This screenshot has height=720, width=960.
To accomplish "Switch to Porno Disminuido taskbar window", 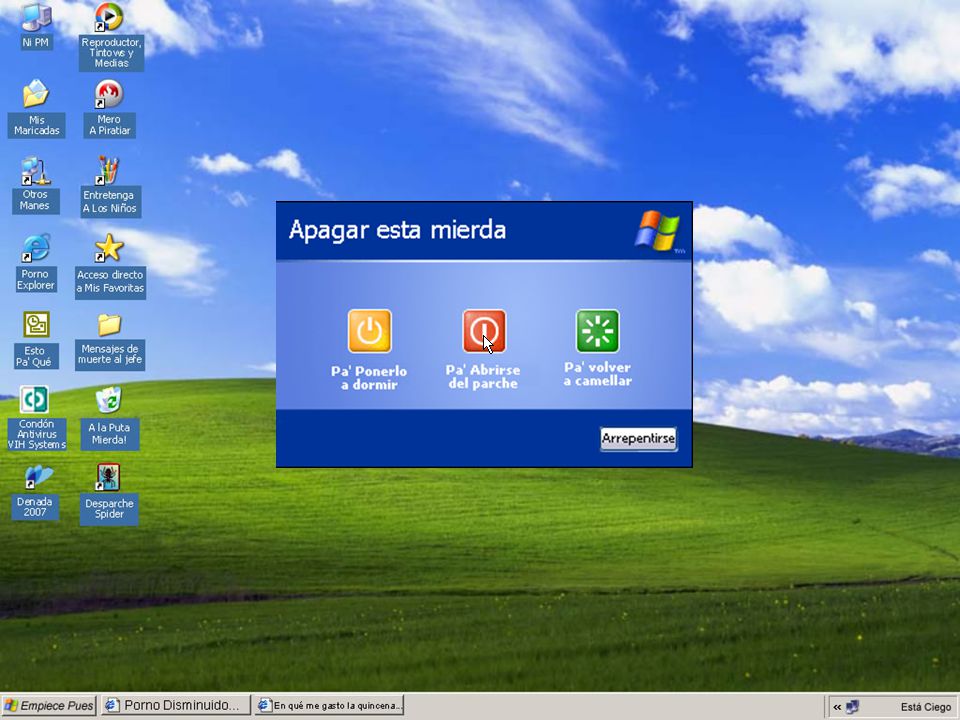I will coord(176,705).
